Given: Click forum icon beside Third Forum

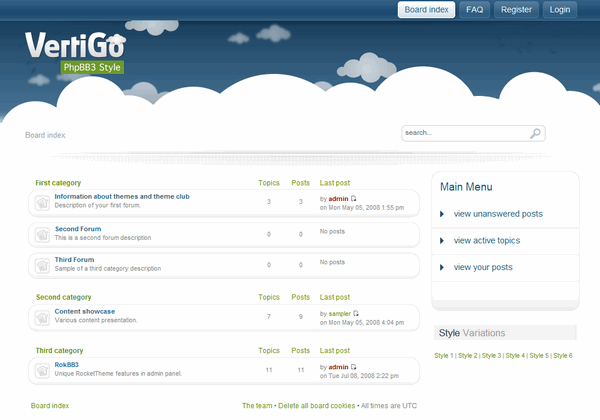Looking at the screenshot, I should (42, 265).
